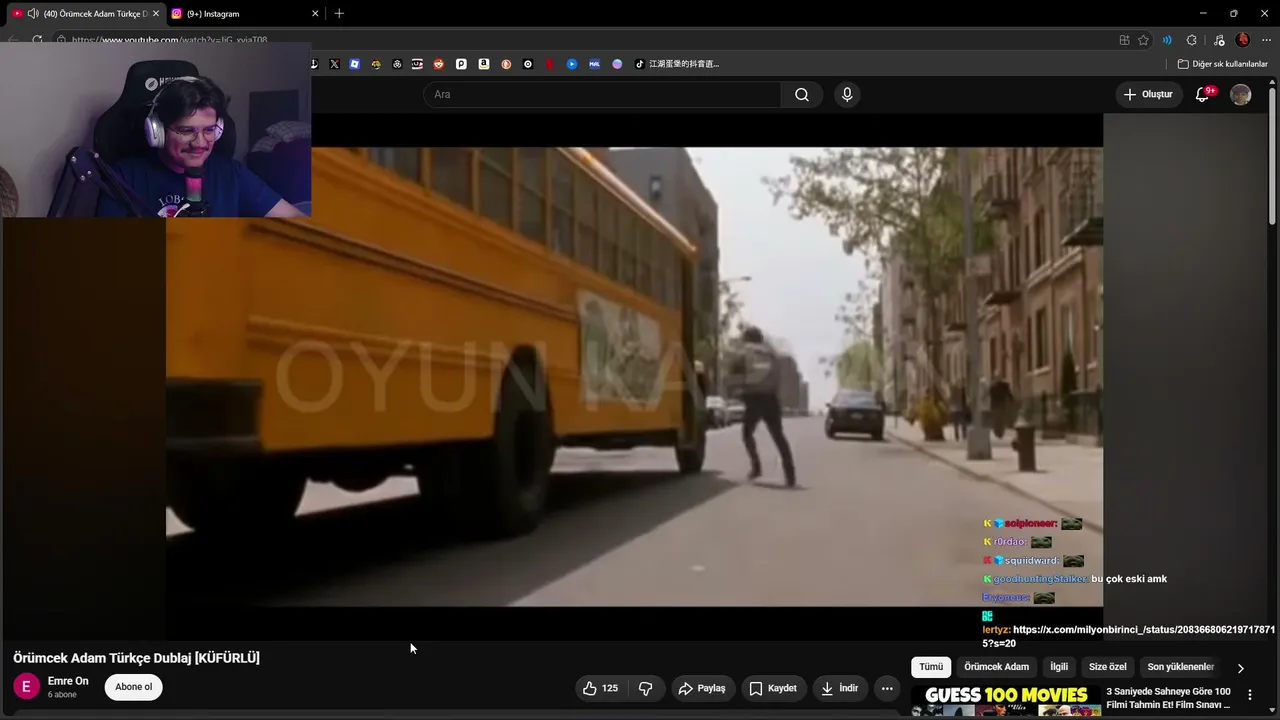Open browser extensions menu

(x=1191, y=40)
